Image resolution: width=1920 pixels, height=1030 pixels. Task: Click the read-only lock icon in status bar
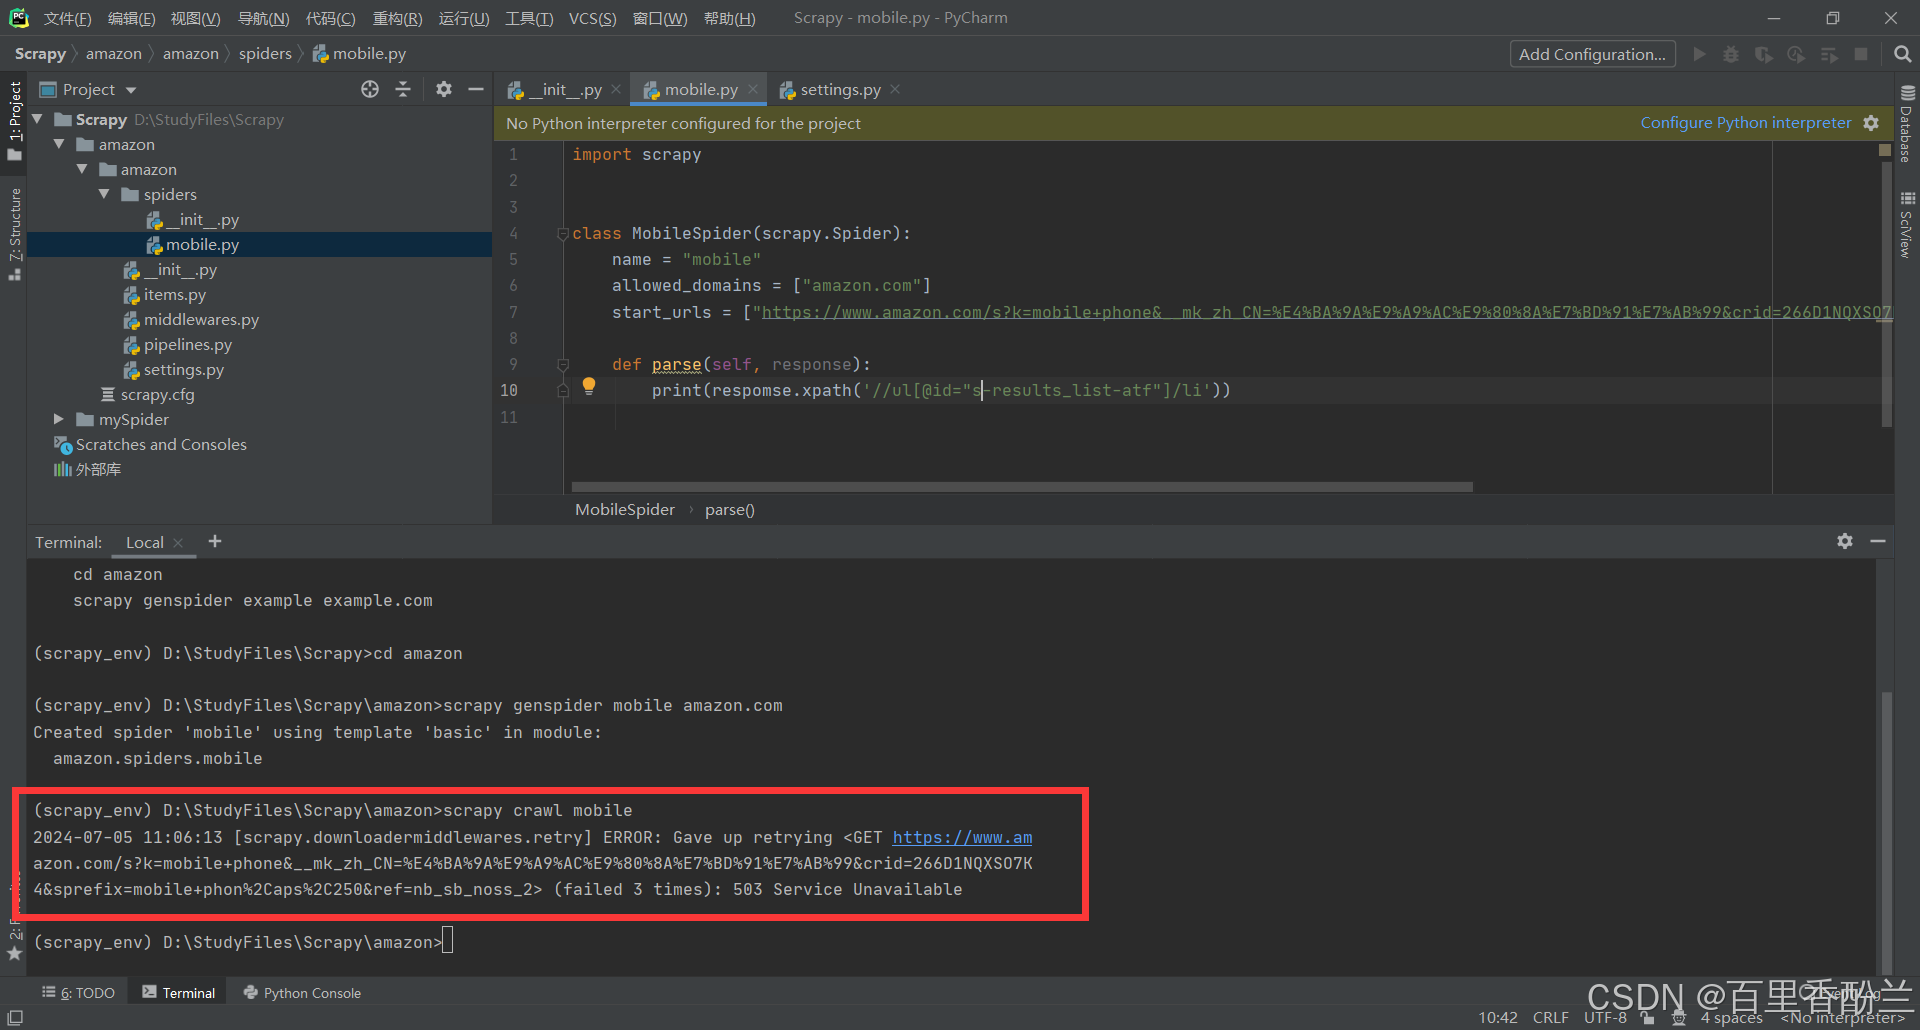[x=1647, y=1017]
